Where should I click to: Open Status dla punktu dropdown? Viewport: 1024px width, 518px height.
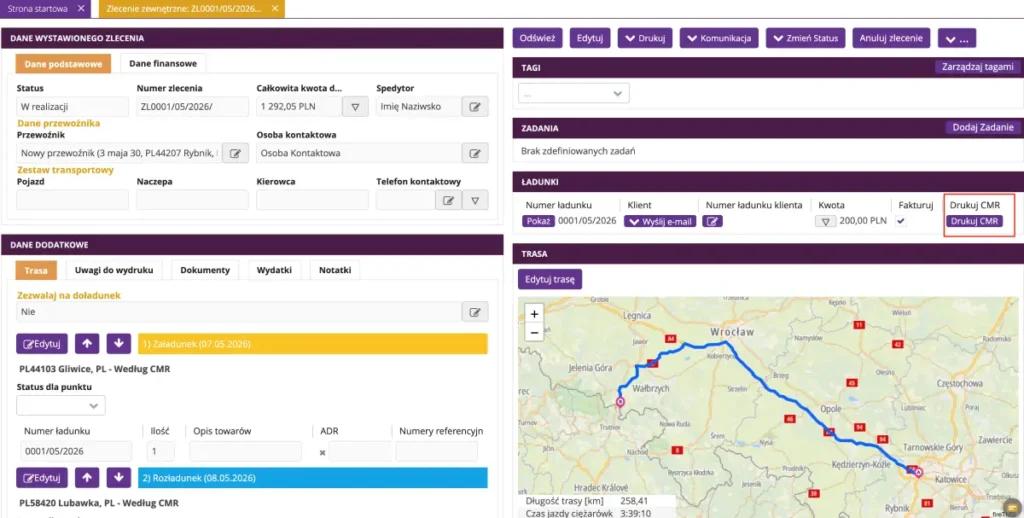61,406
